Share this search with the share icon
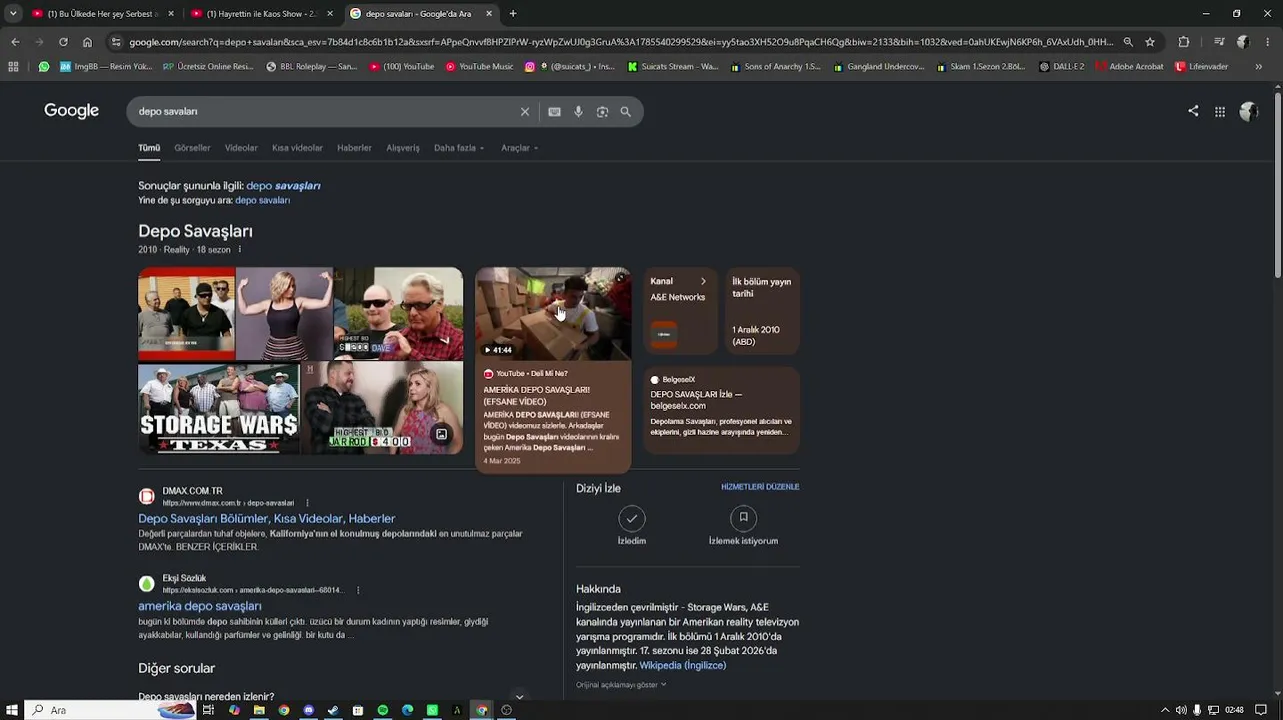 (x=1193, y=111)
